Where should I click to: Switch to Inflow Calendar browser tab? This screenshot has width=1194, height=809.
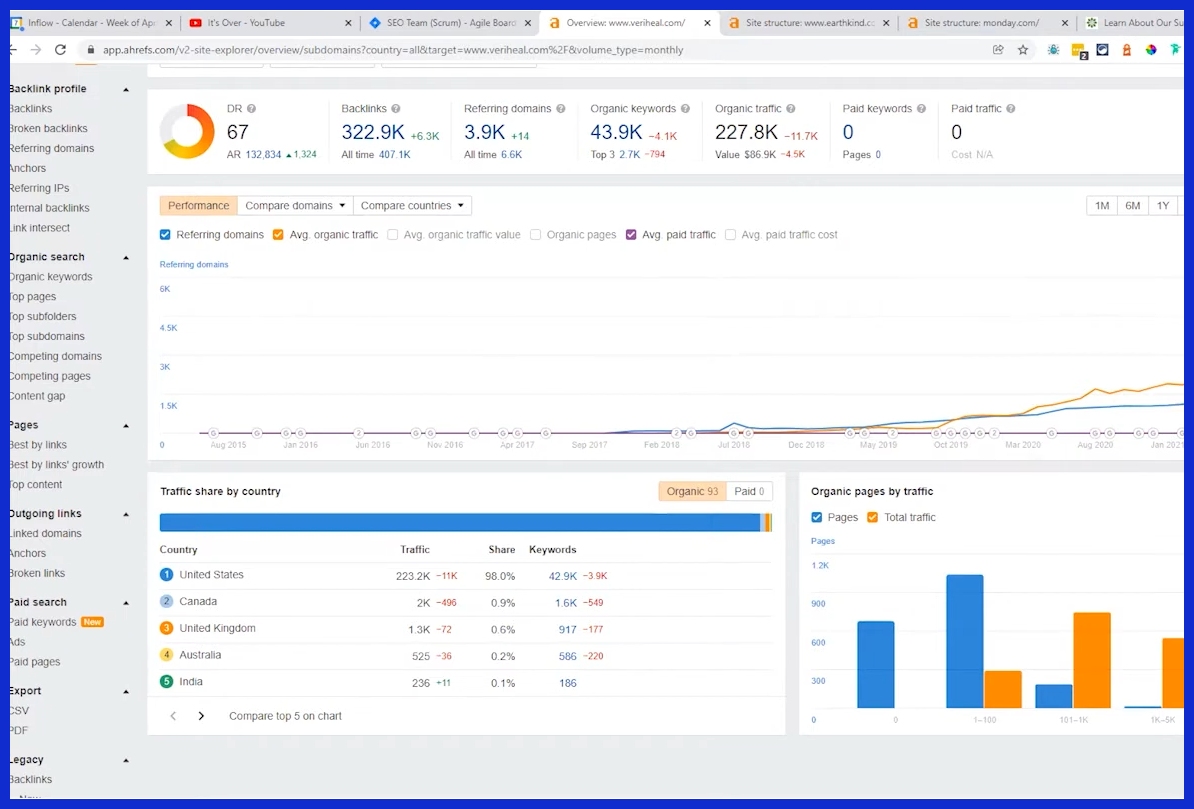click(x=90, y=23)
